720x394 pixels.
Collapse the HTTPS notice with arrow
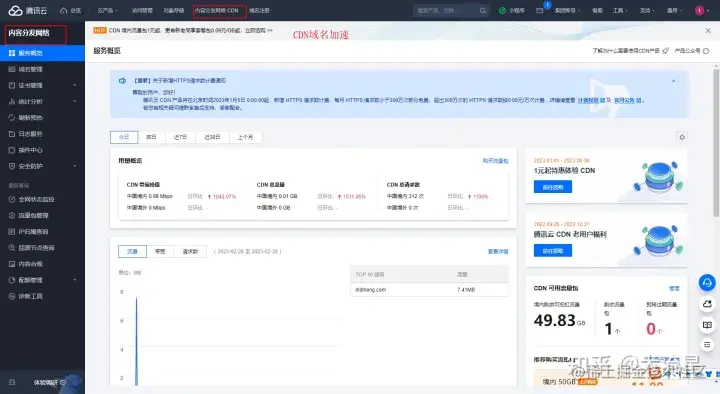pos(673,81)
